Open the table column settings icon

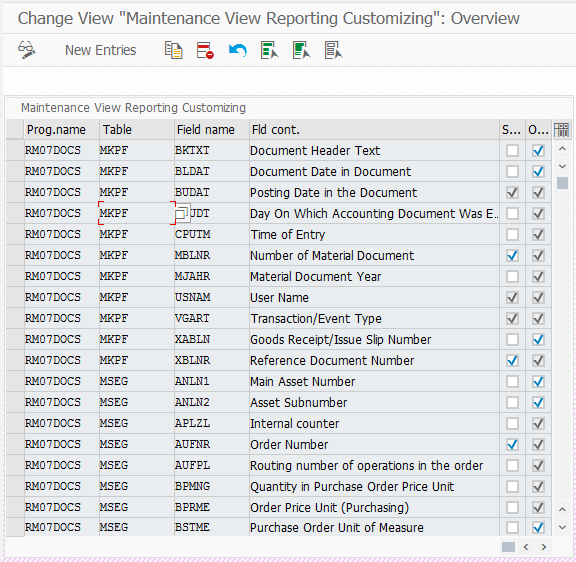[x=562, y=130]
